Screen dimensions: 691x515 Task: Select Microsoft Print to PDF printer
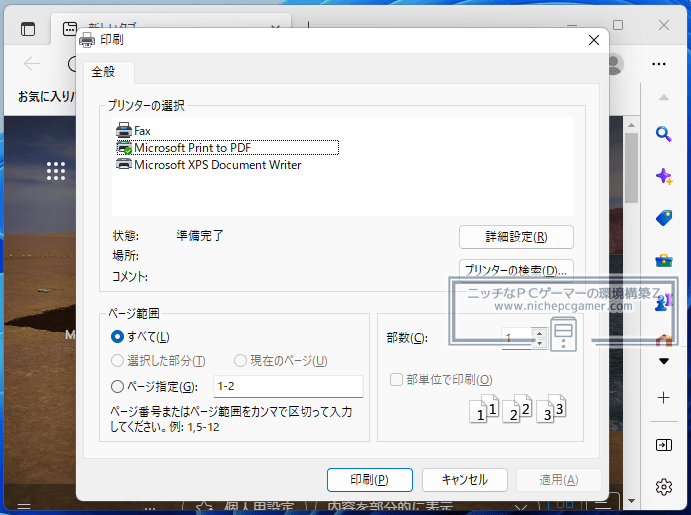click(192, 148)
